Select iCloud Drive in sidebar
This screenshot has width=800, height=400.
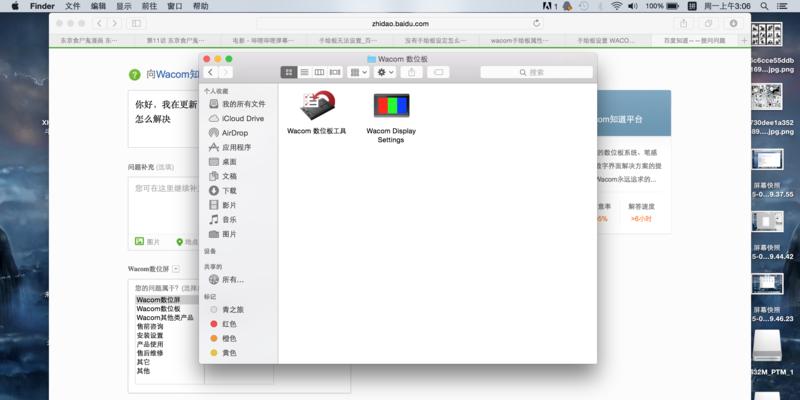[x=238, y=118]
